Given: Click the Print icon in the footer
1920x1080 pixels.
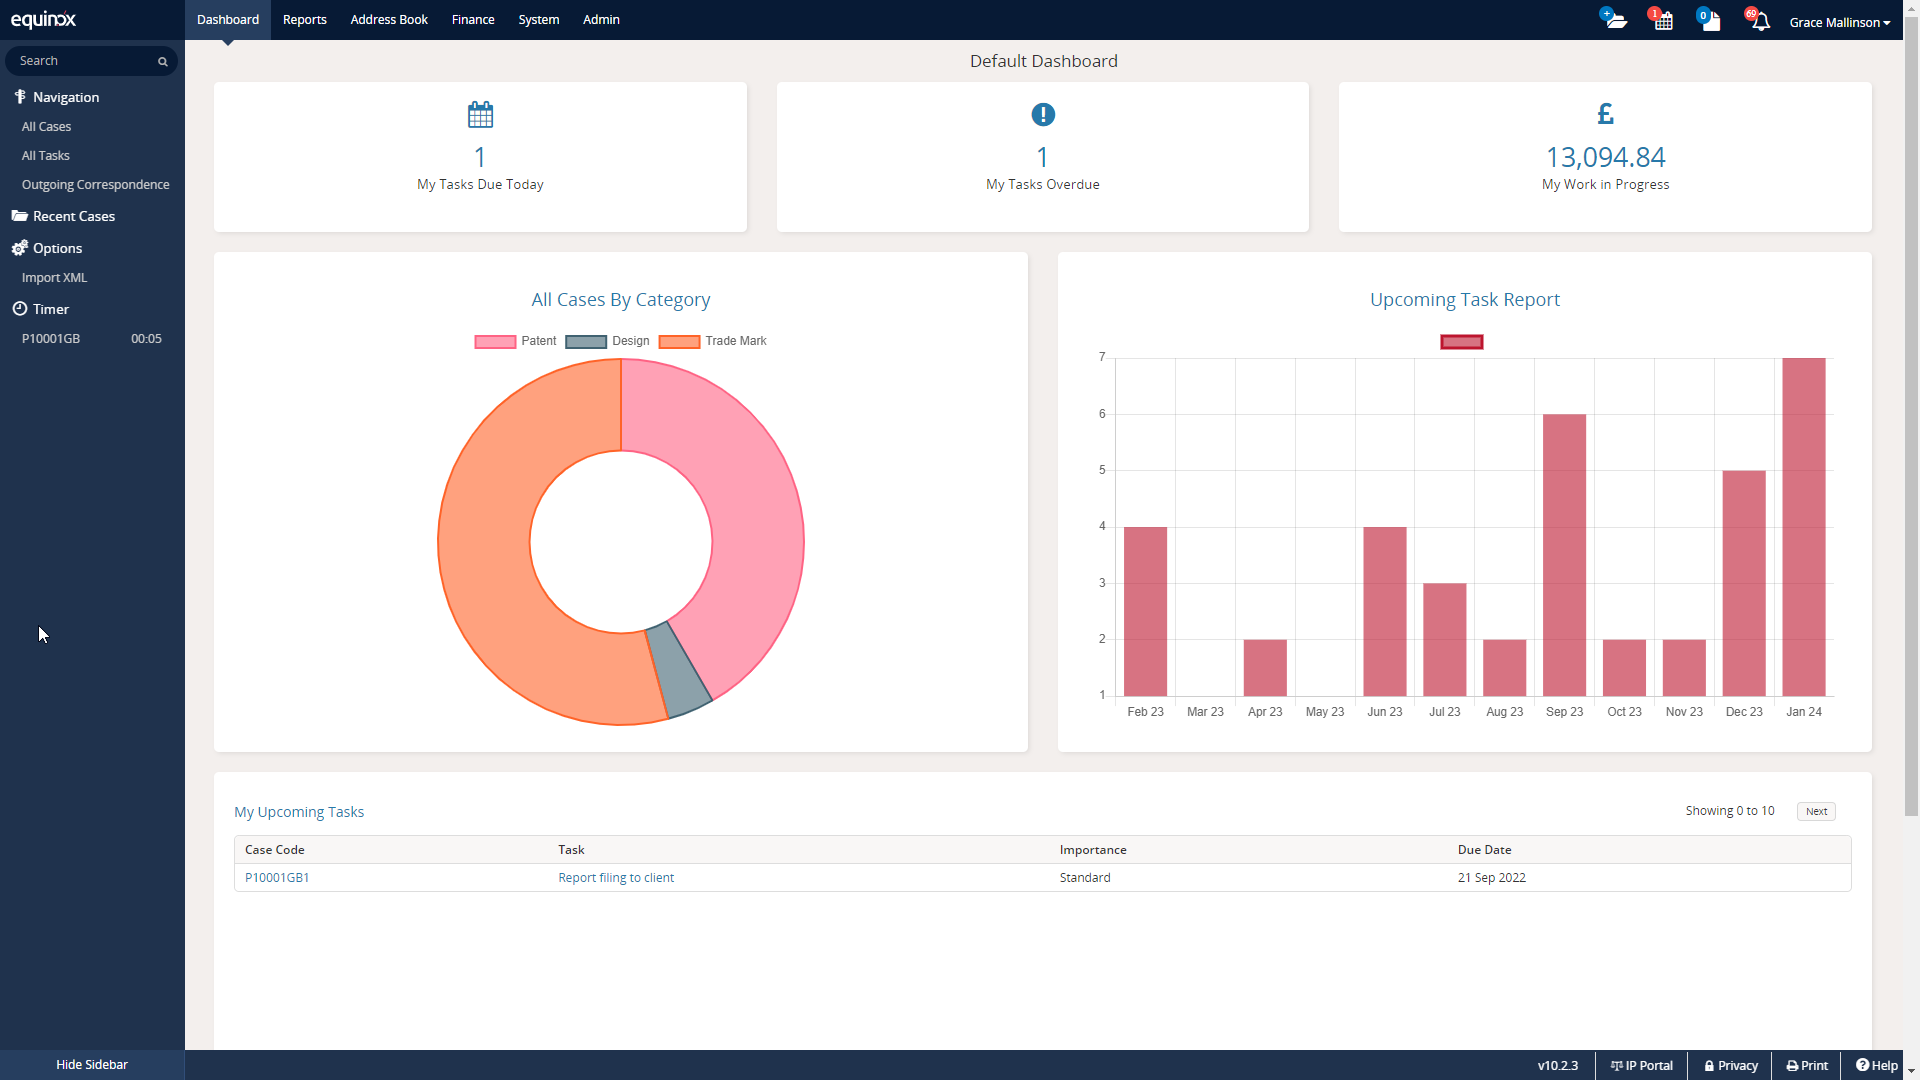Looking at the screenshot, I should [x=1806, y=1065].
